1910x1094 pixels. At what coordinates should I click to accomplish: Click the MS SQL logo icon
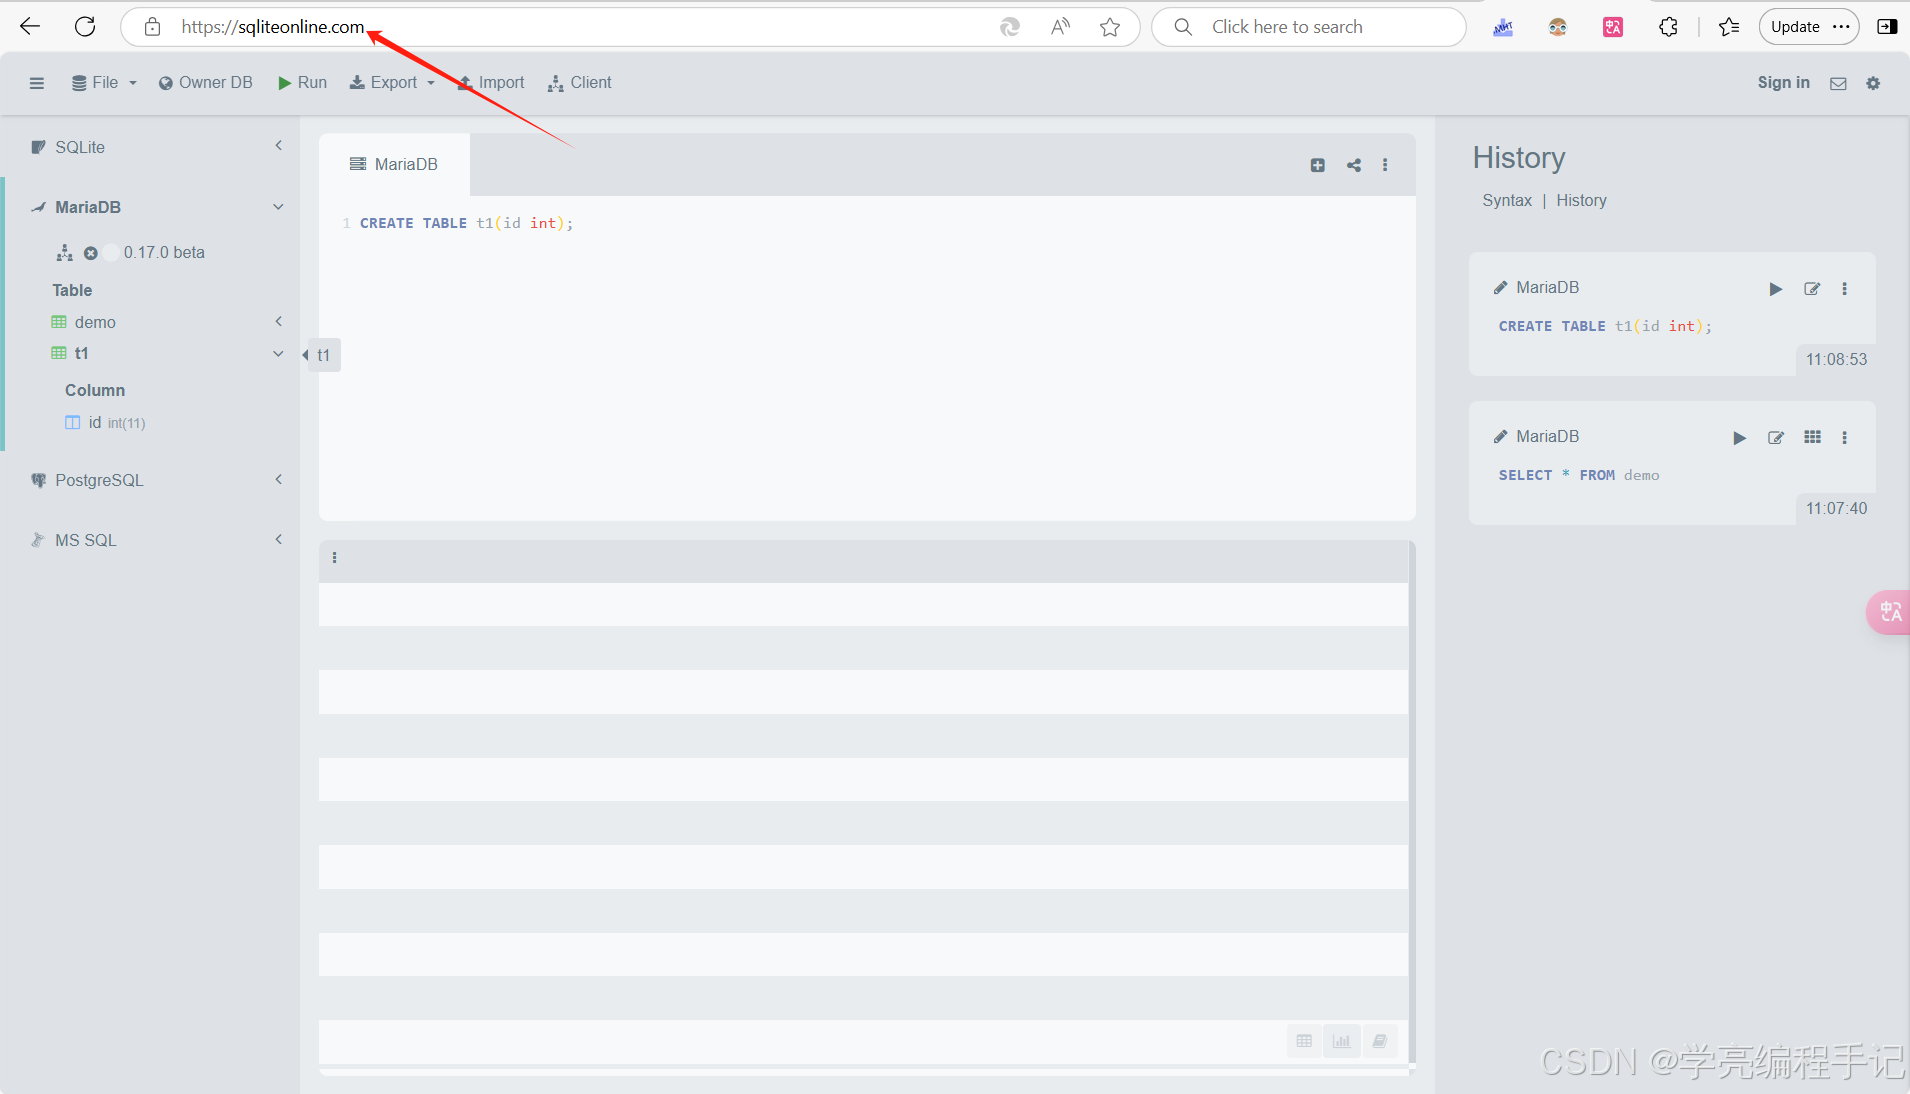click(39, 540)
